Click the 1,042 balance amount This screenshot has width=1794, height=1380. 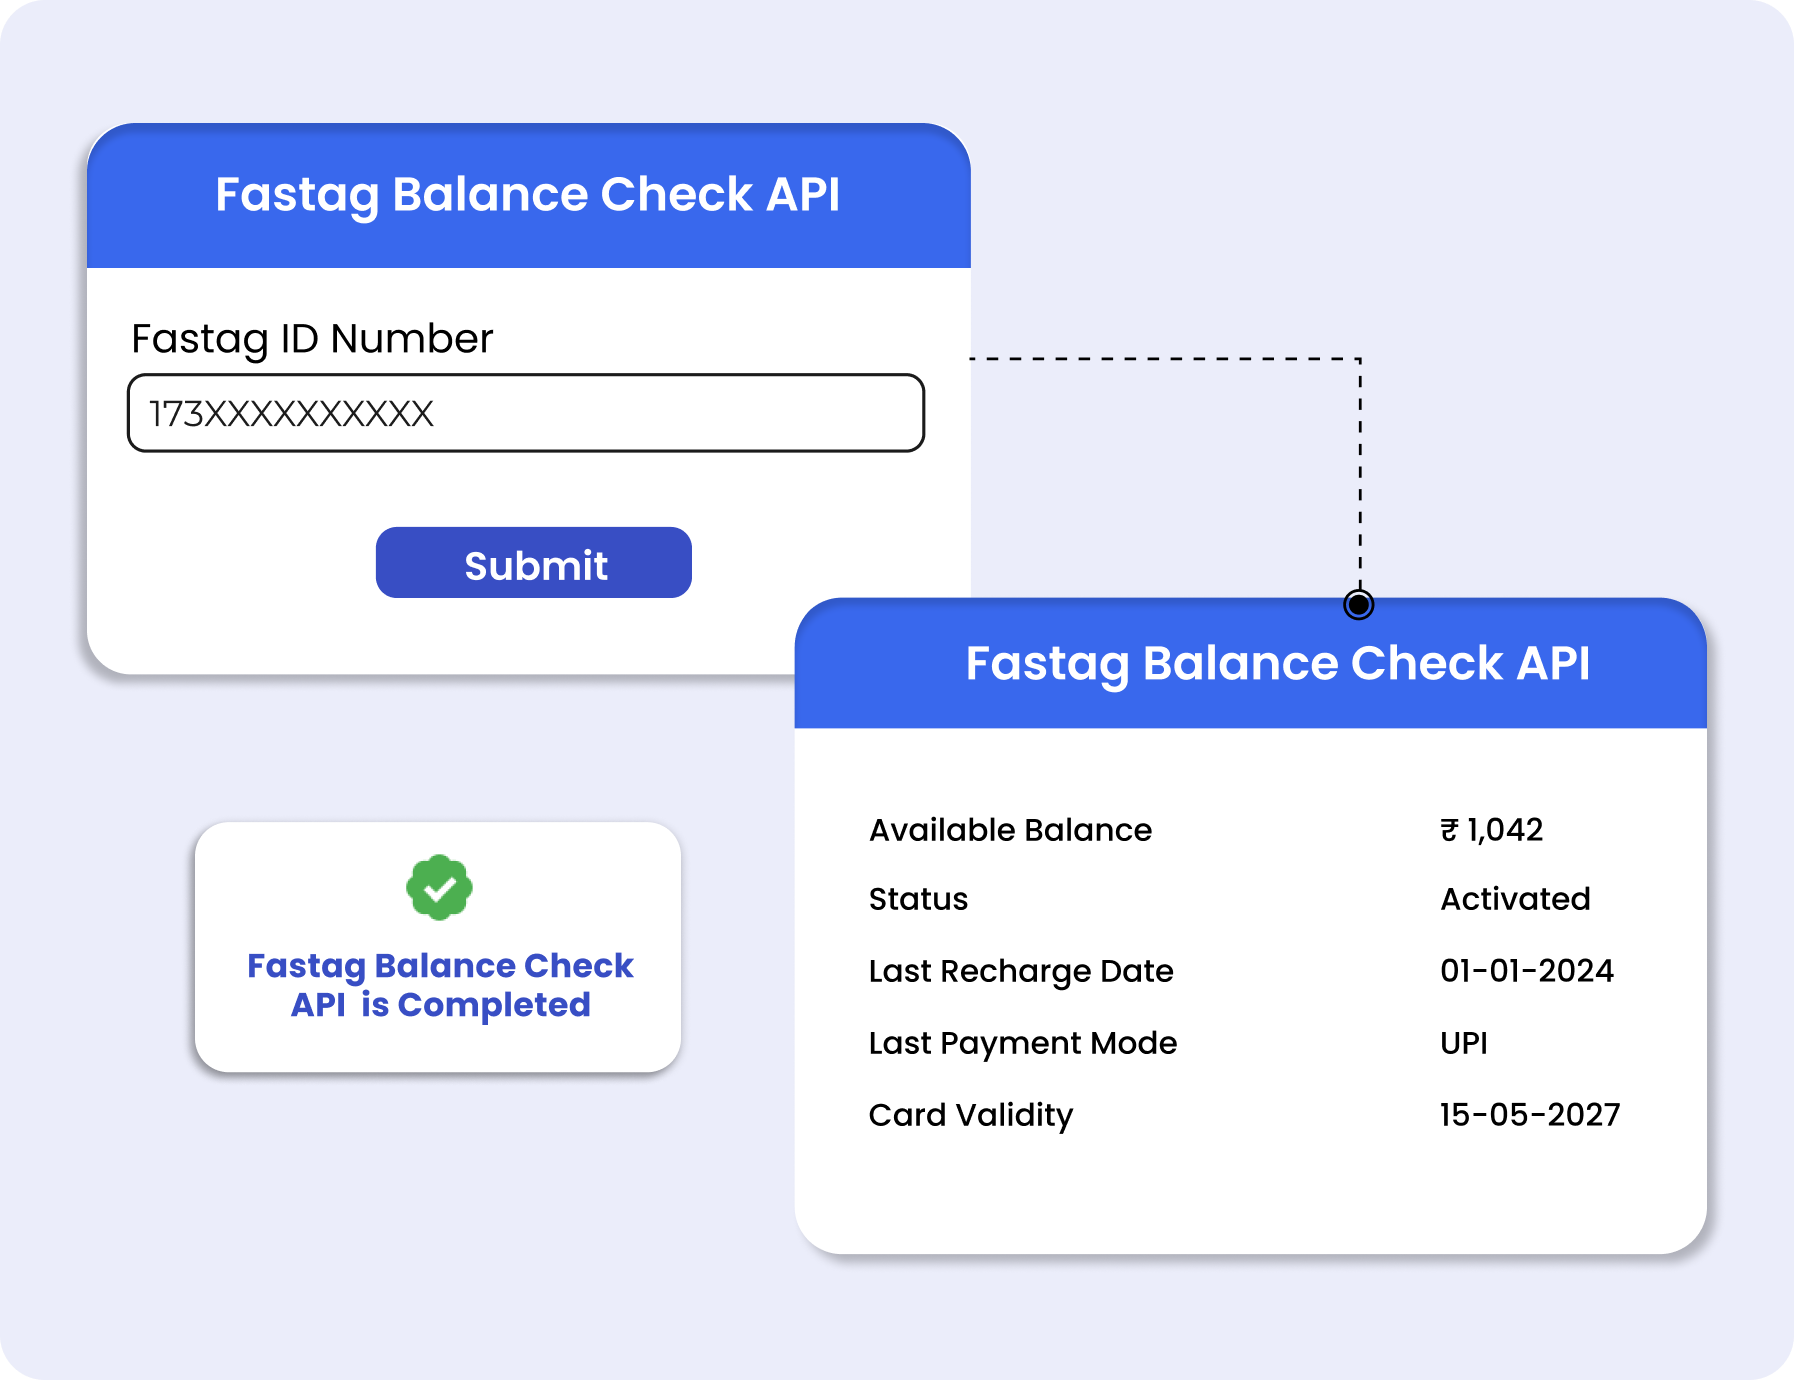click(x=1505, y=830)
